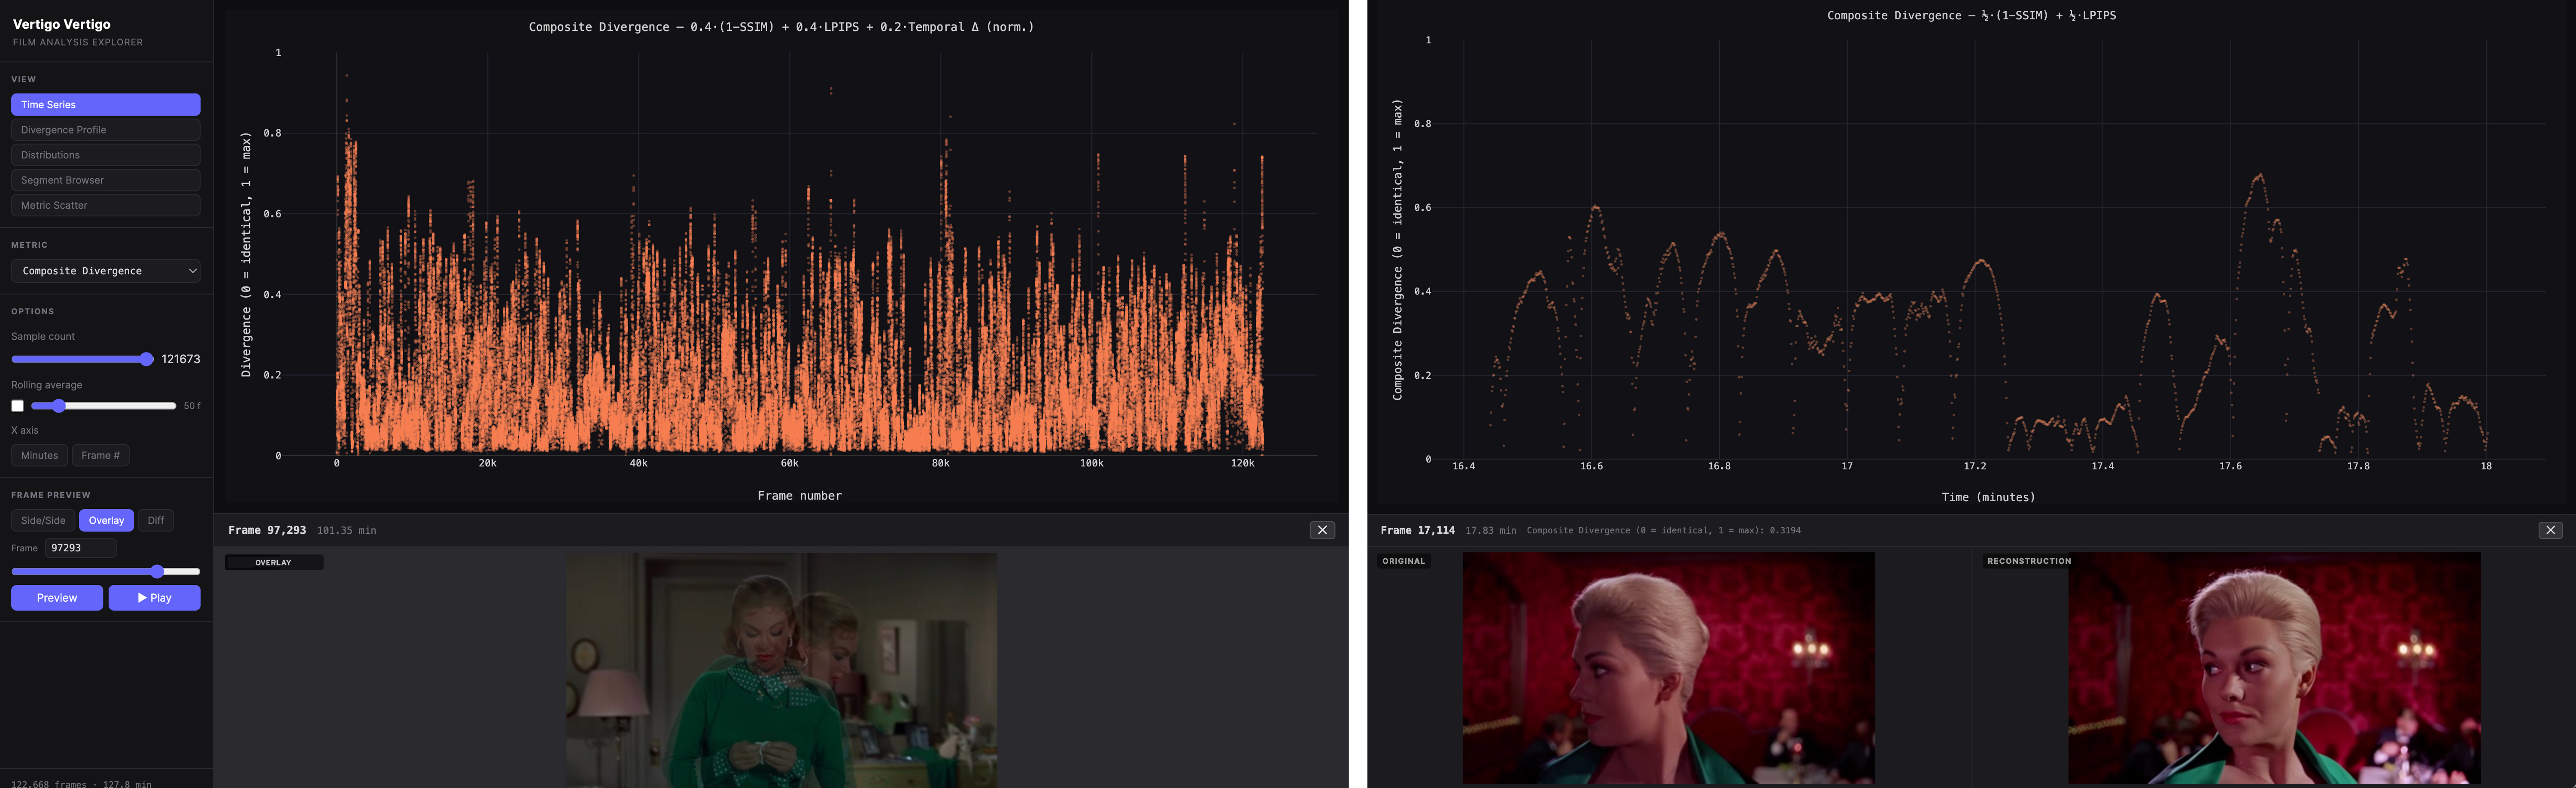Set X axis to Frame #
This screenshot has height=788, width=2576.
100,455
